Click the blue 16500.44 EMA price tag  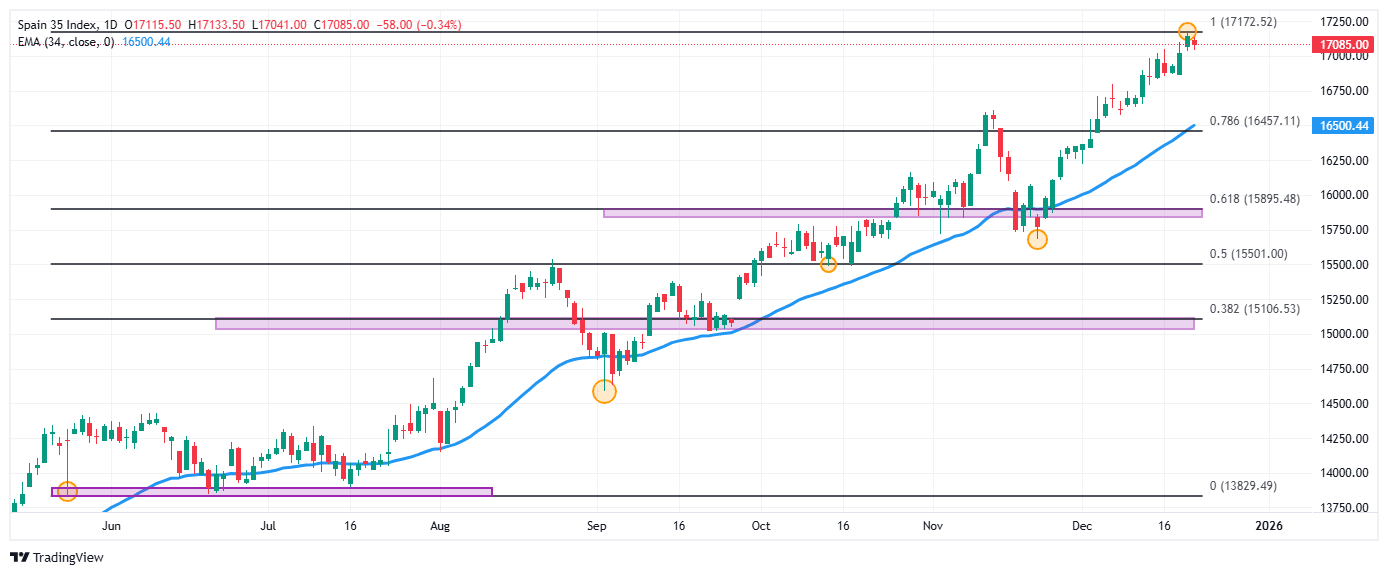coord(1343,126)
